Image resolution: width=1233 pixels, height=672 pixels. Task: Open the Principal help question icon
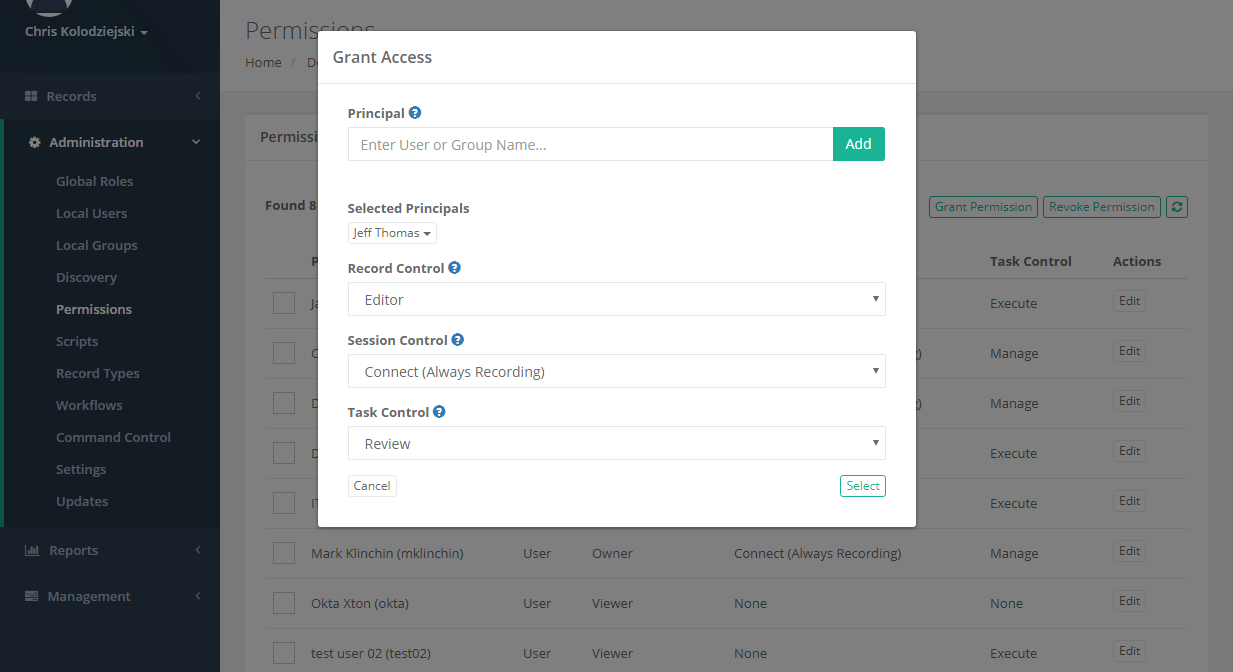coord(414,112)
